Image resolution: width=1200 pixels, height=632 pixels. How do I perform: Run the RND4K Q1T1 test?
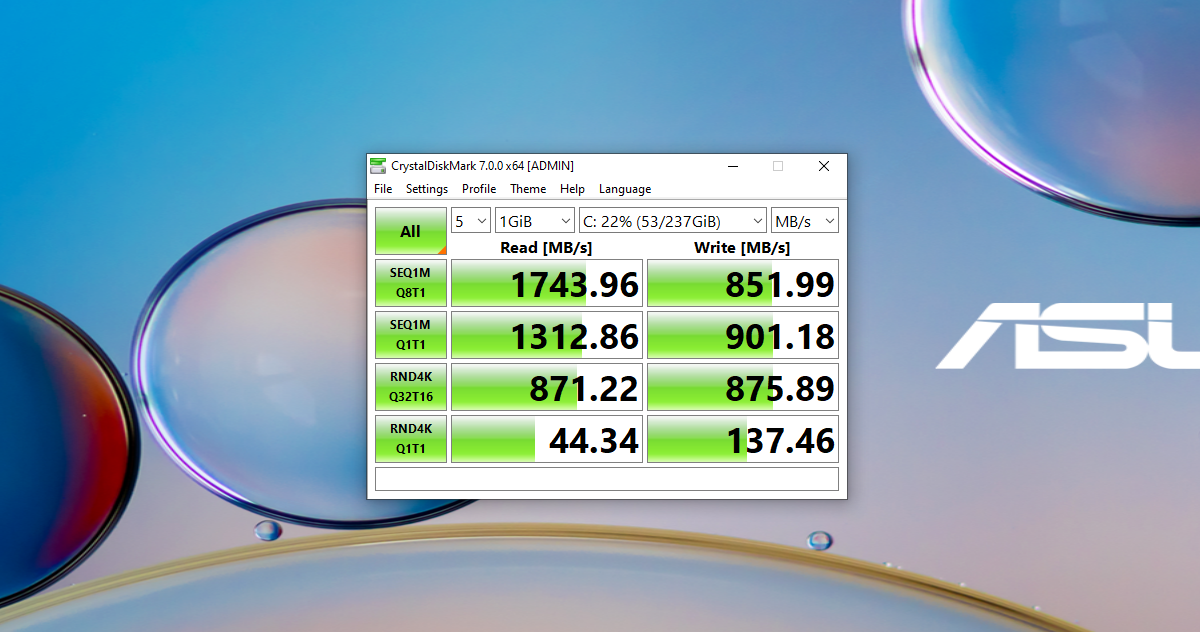pyautogui.click(x=411, y=439)
